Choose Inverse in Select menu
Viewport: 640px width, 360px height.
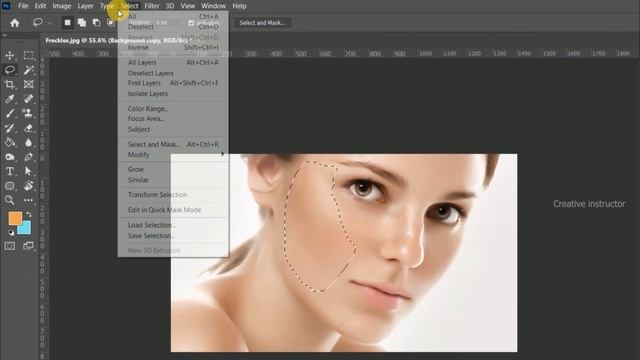173,47
